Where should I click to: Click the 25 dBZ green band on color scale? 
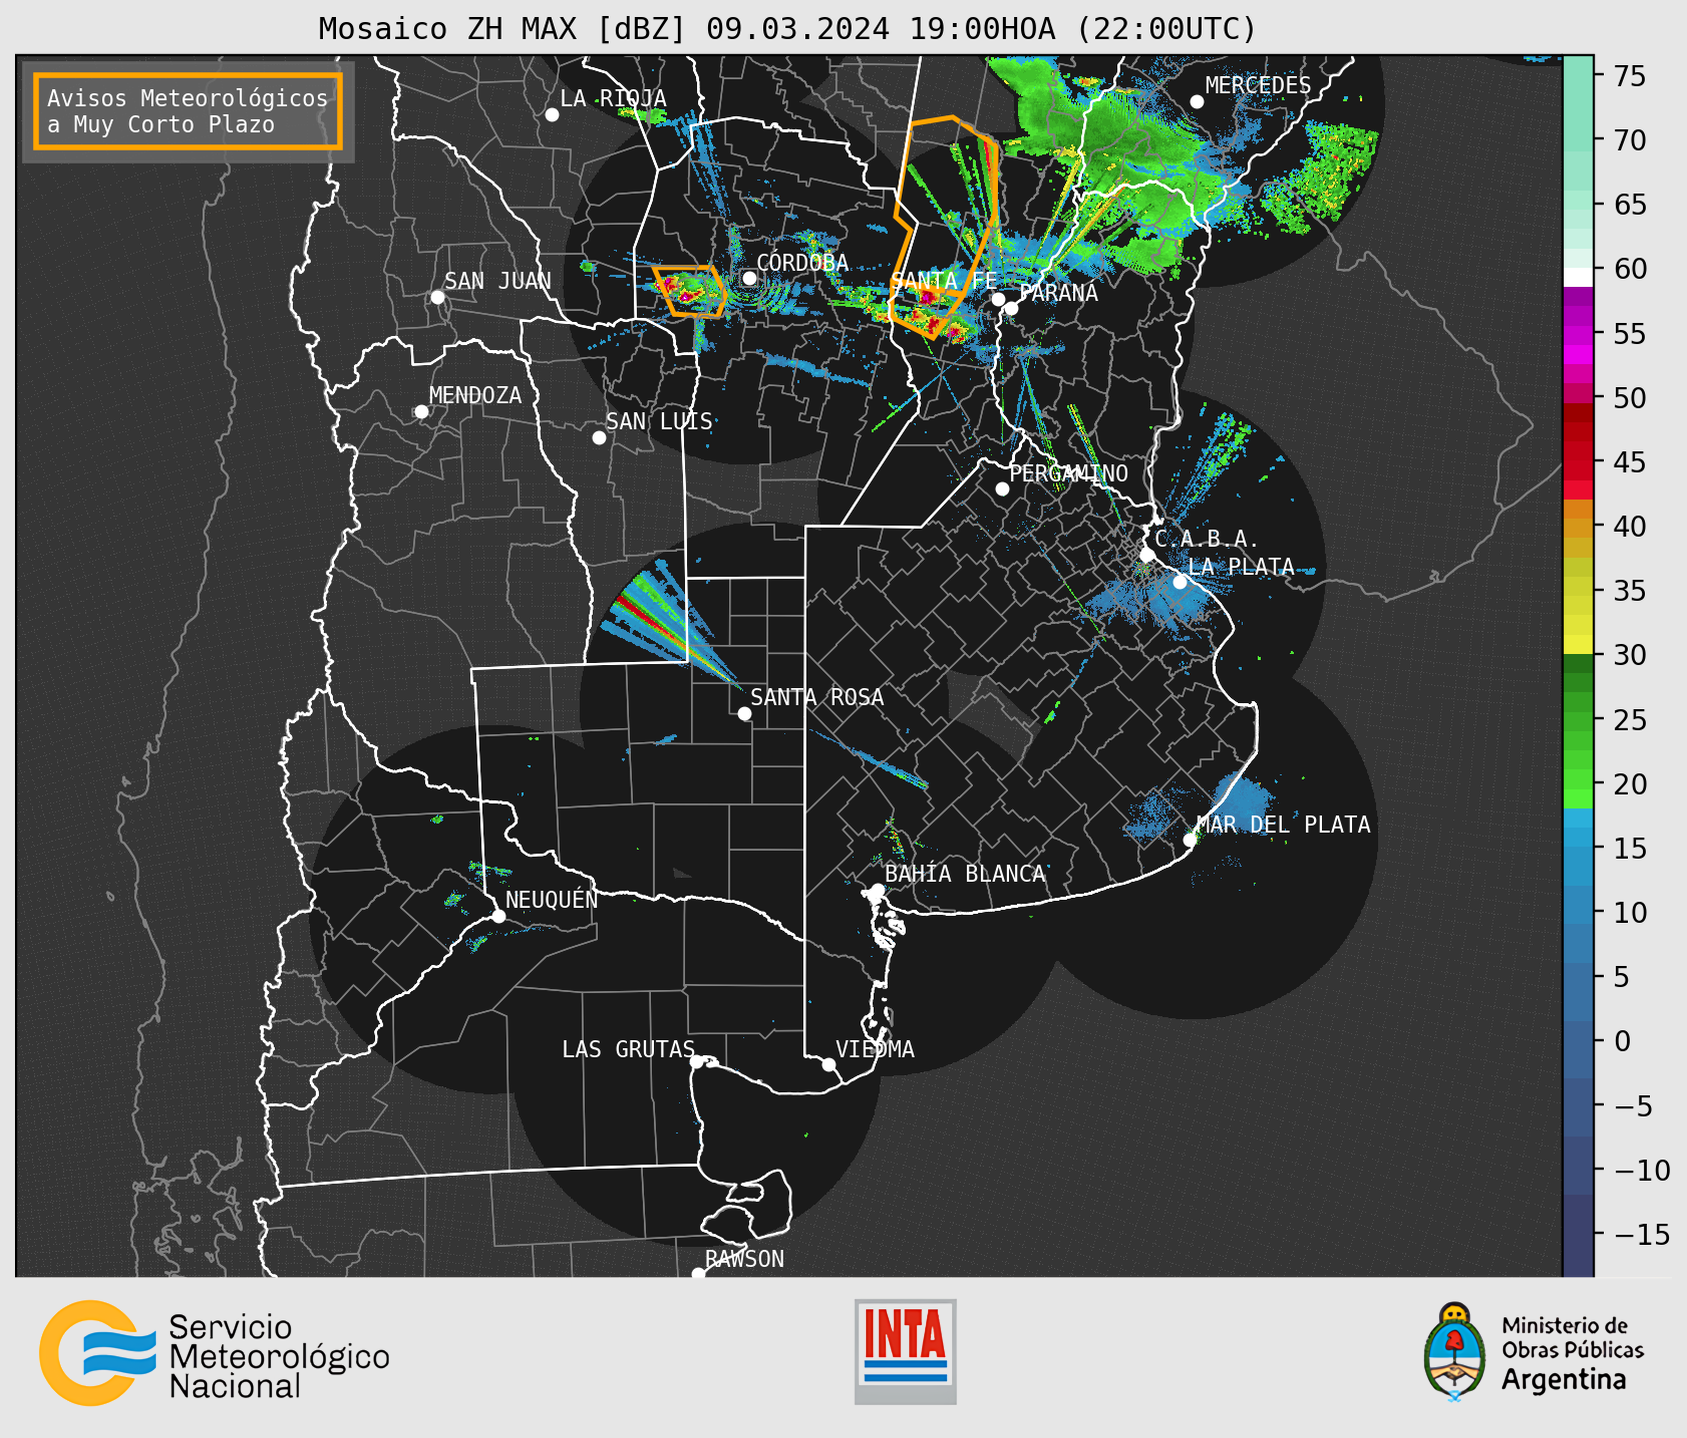1578,719
